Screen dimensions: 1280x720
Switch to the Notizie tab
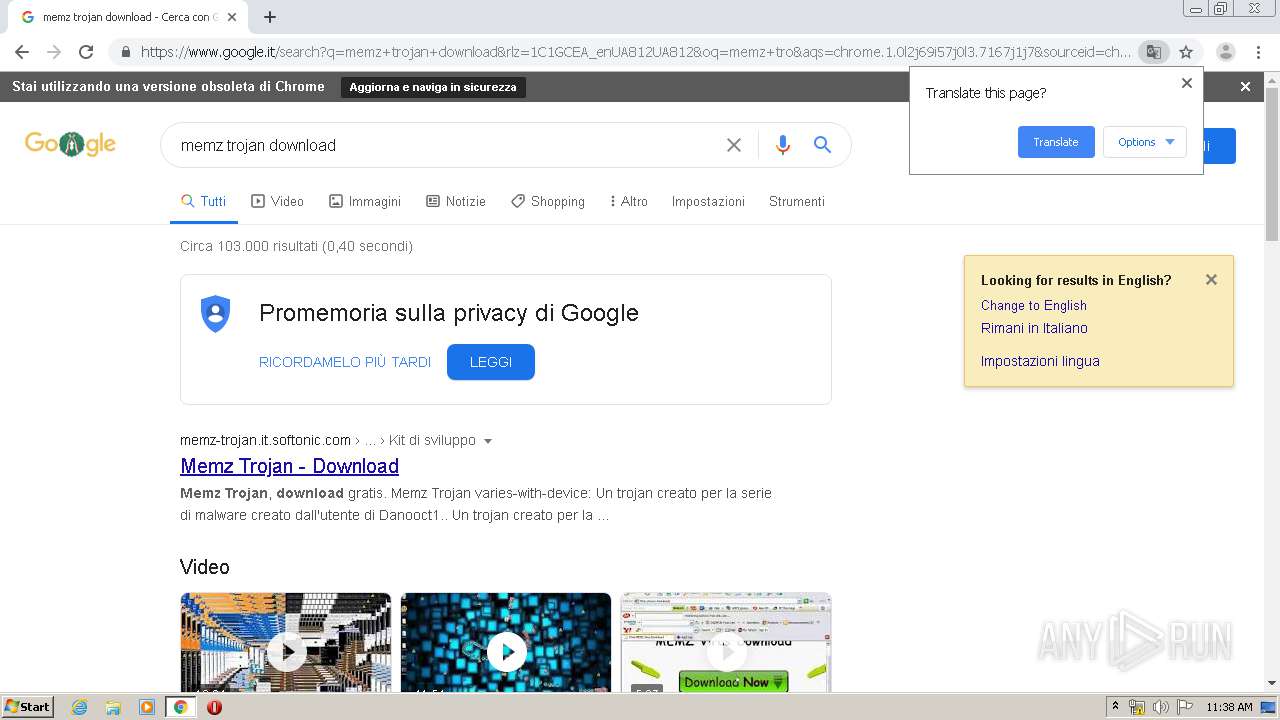[456, 201]
